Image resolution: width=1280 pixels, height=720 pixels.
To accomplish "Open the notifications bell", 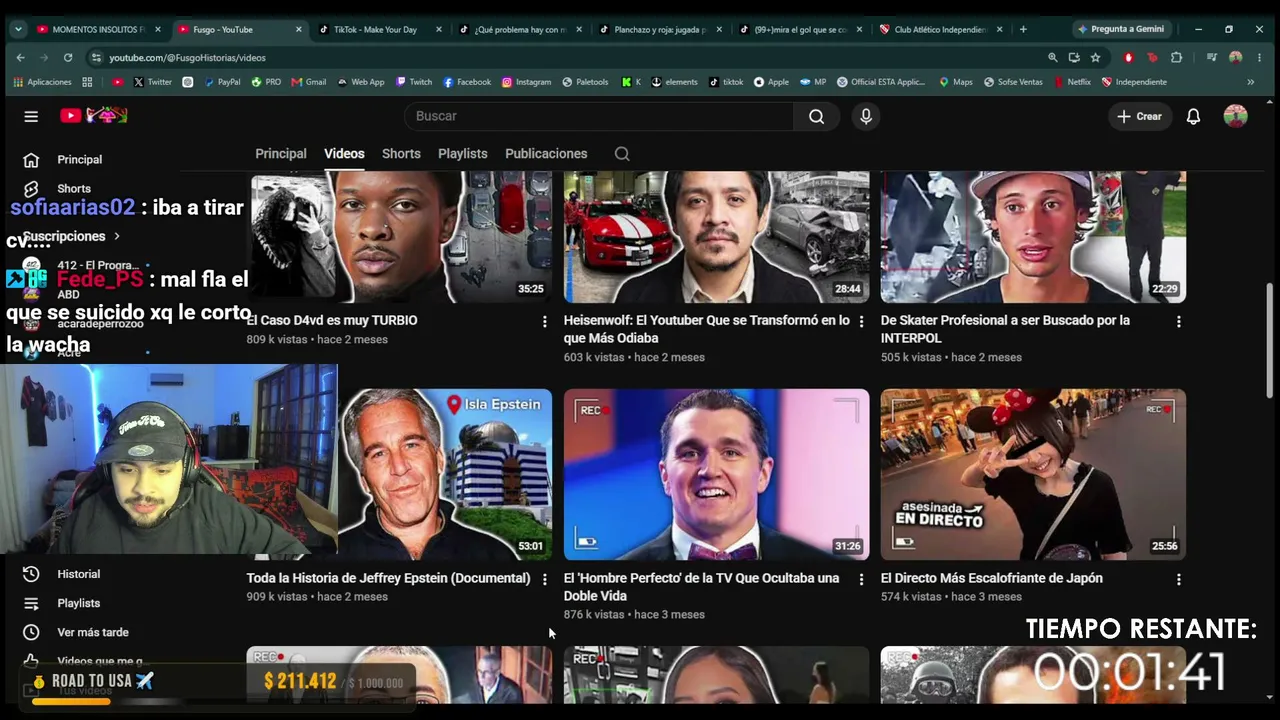I will 1193,116.
